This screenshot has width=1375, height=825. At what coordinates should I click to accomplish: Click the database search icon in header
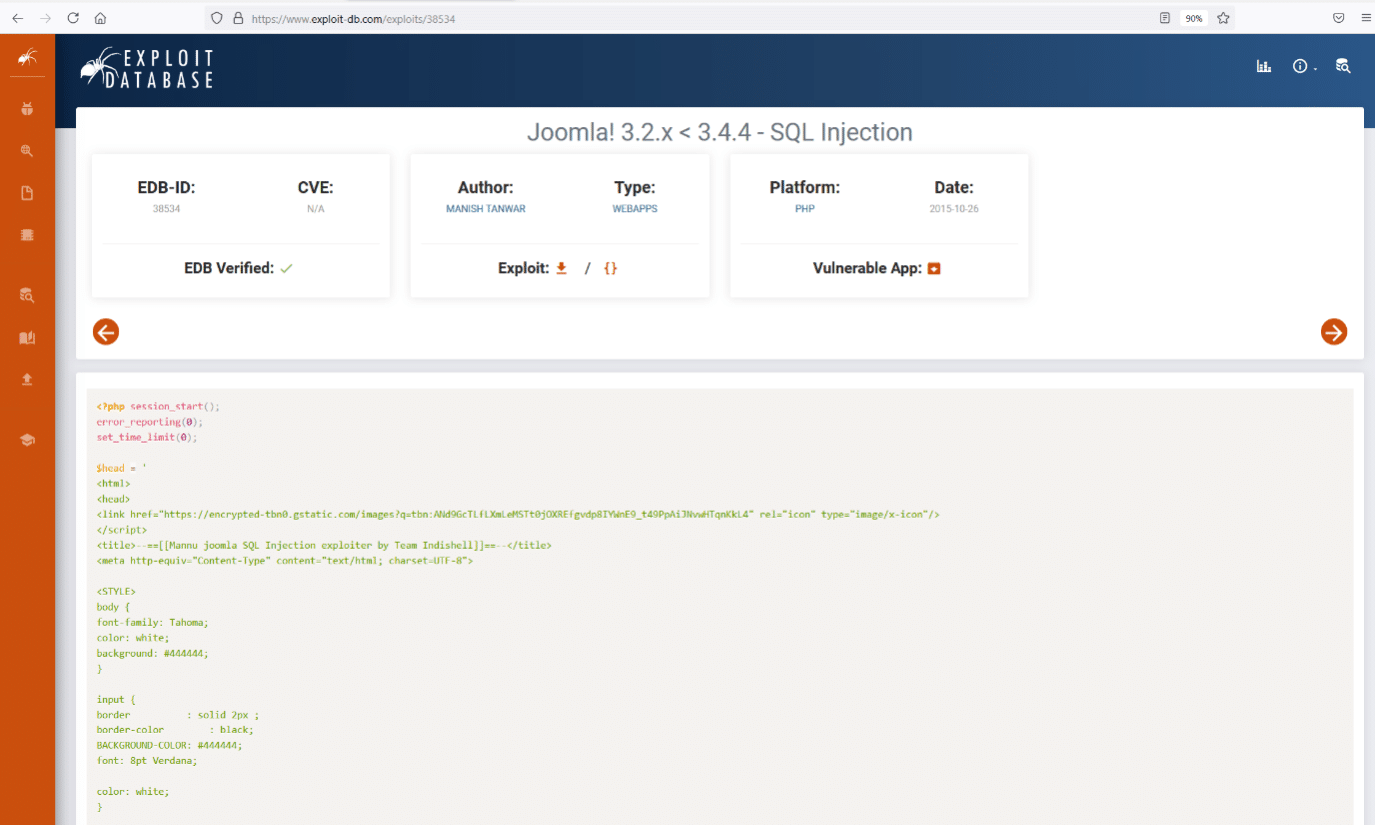pos(1343,66)
